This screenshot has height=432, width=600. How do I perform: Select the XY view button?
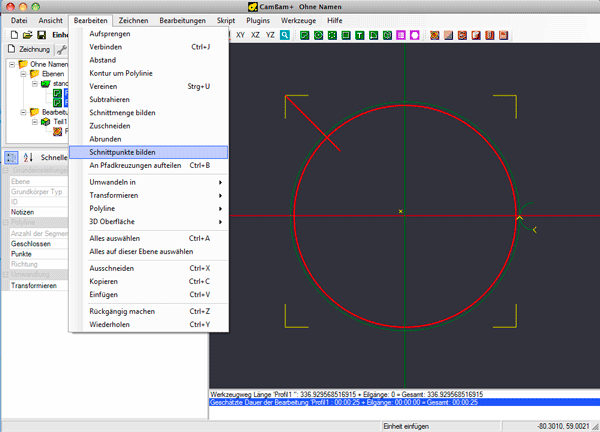pyautogui.click(x=240, y=35)
